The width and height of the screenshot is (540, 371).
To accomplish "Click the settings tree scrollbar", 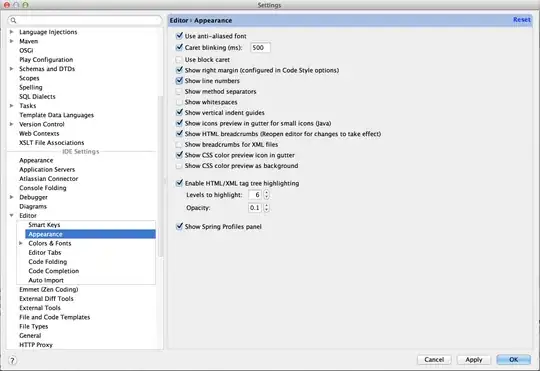I will [160, 176].
